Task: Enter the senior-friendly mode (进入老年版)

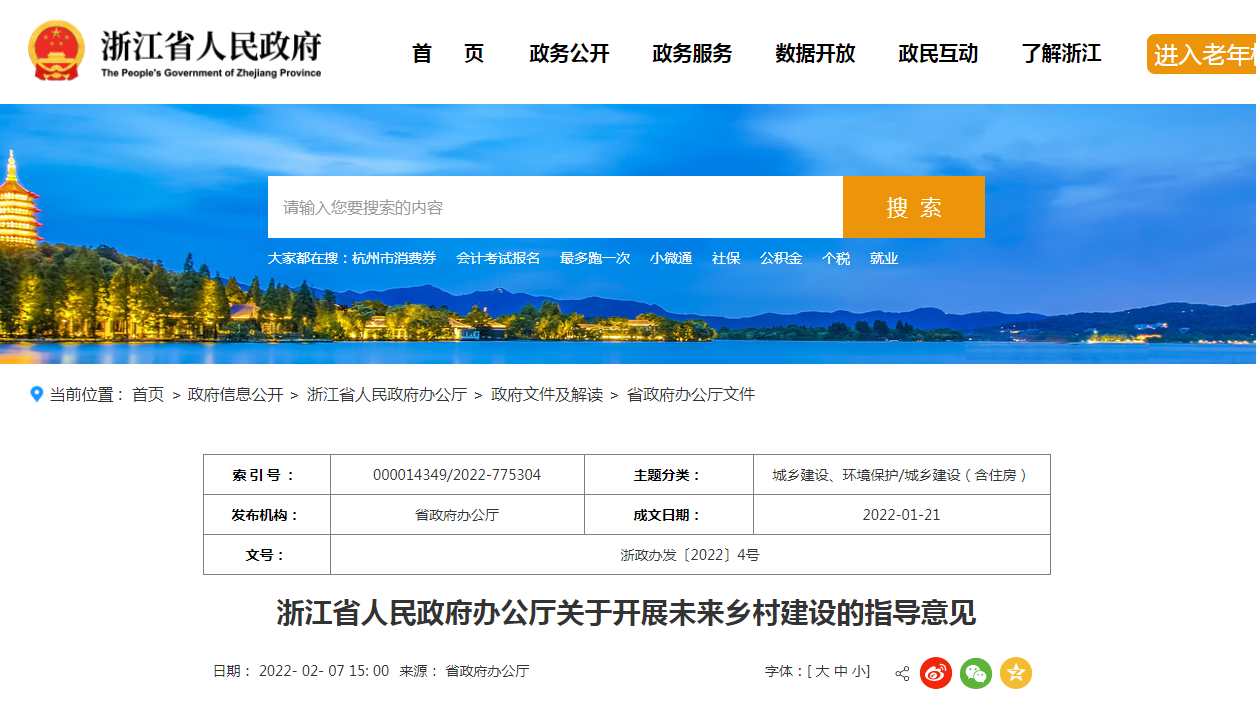Action: [x=1202, y=54]
